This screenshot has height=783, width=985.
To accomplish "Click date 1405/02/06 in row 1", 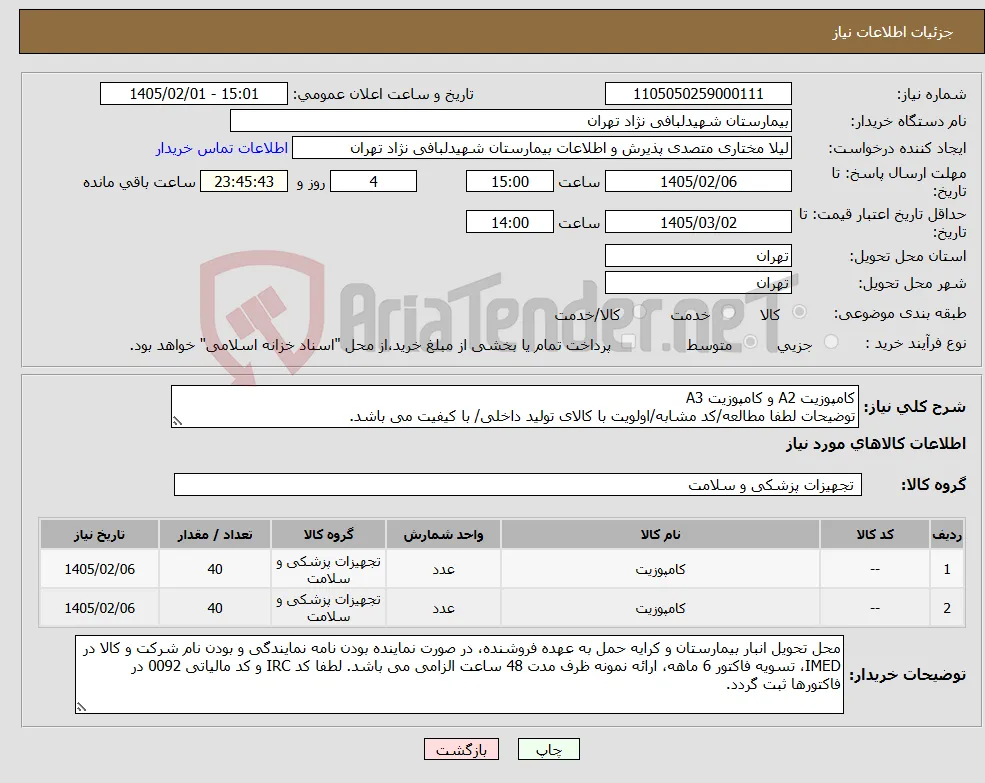I will [99, 569].
